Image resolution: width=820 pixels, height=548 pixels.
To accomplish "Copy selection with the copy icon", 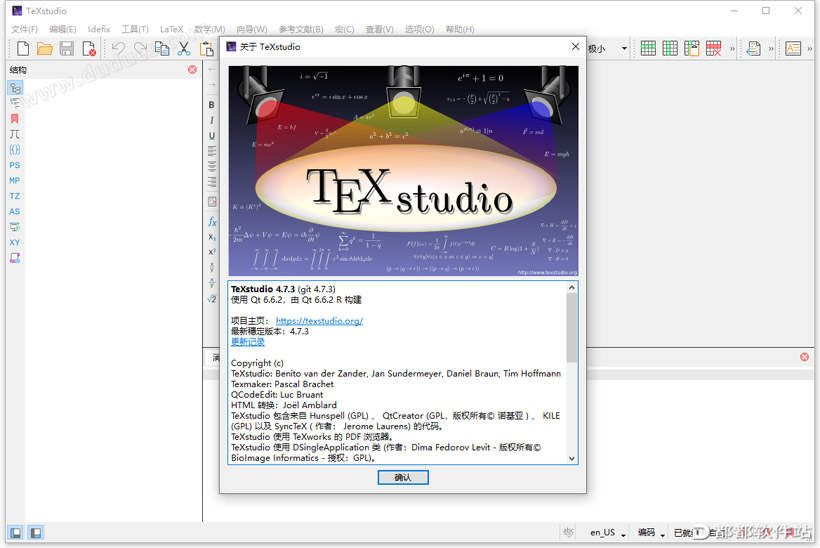I will [162, 49].
